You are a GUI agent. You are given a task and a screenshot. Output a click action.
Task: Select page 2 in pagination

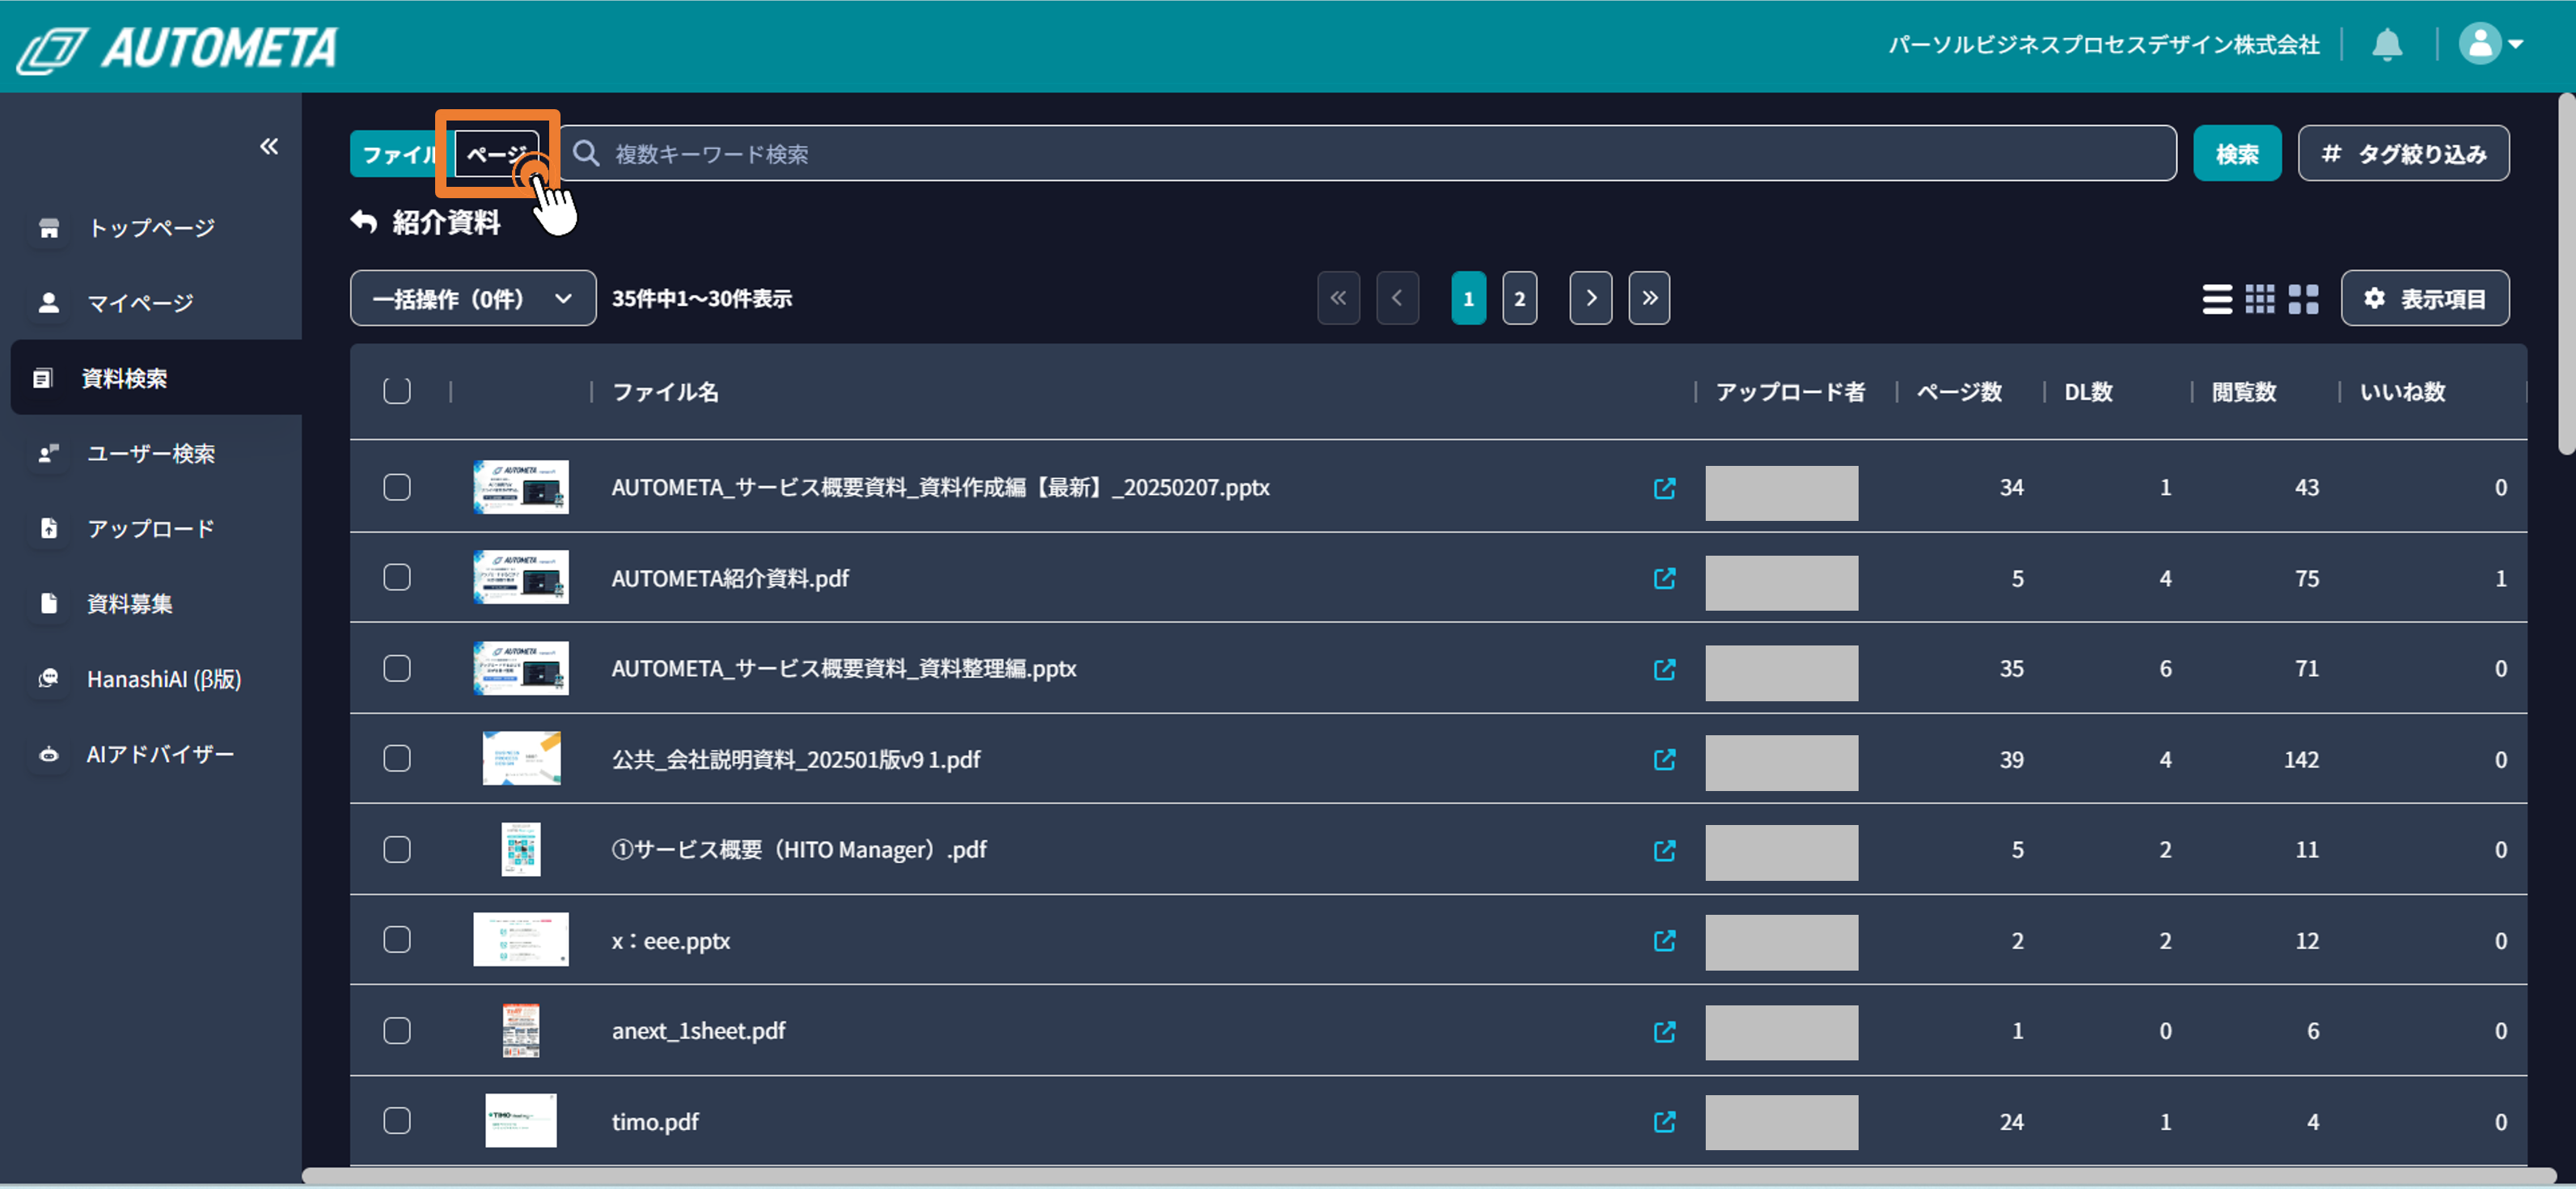pos(1519,298)
